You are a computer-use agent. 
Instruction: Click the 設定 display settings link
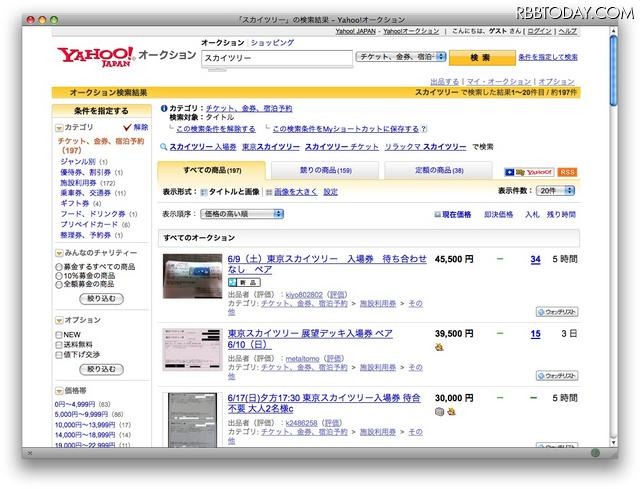click(x=331, y=192)
